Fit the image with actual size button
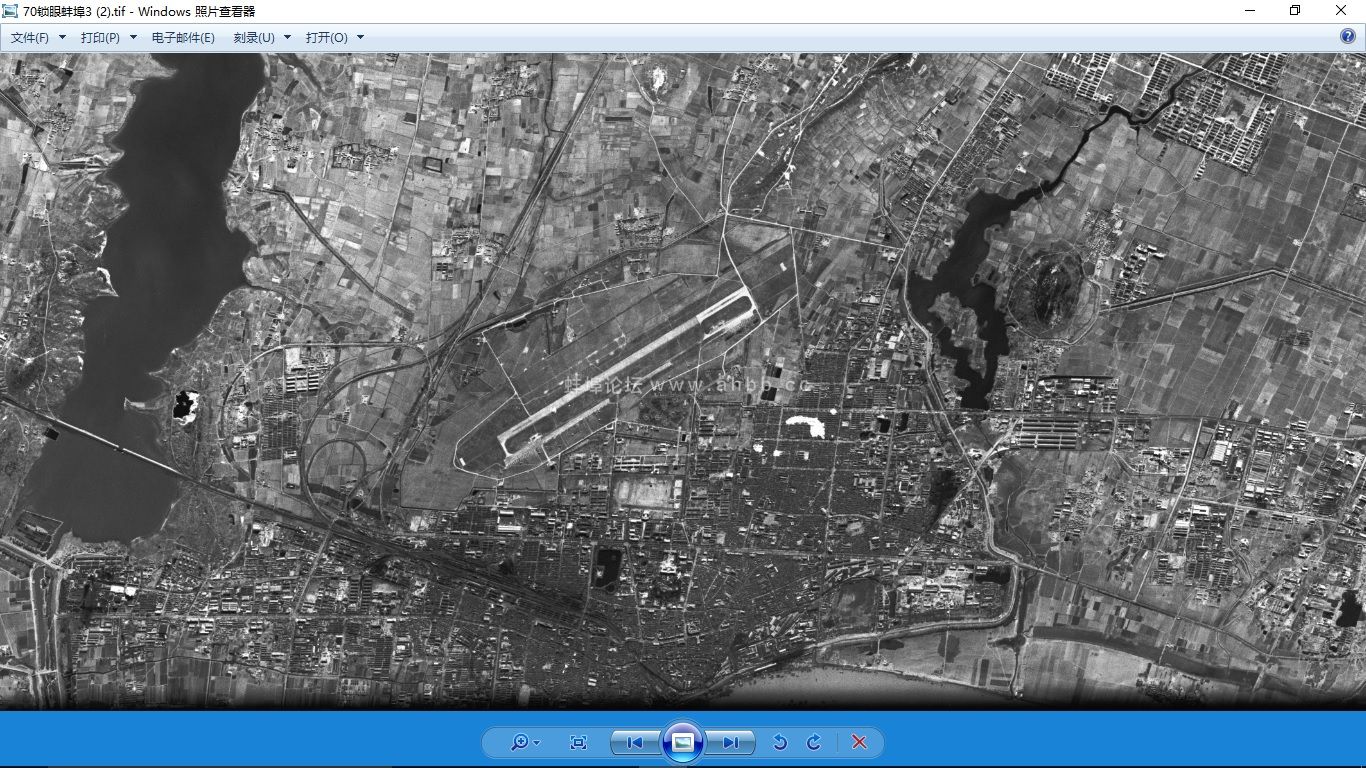Image resolution: width=1366 pixels, height=768 pixels. tap(578, 742)
